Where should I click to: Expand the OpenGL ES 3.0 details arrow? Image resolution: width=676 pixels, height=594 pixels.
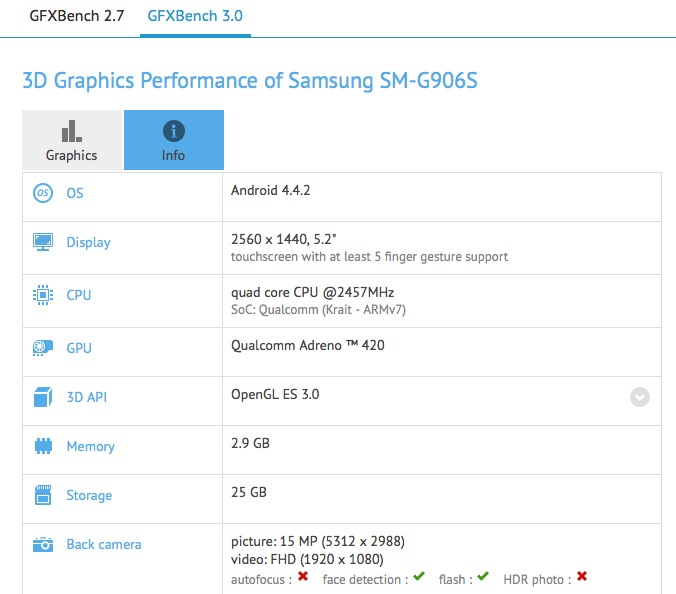[640, 397]
